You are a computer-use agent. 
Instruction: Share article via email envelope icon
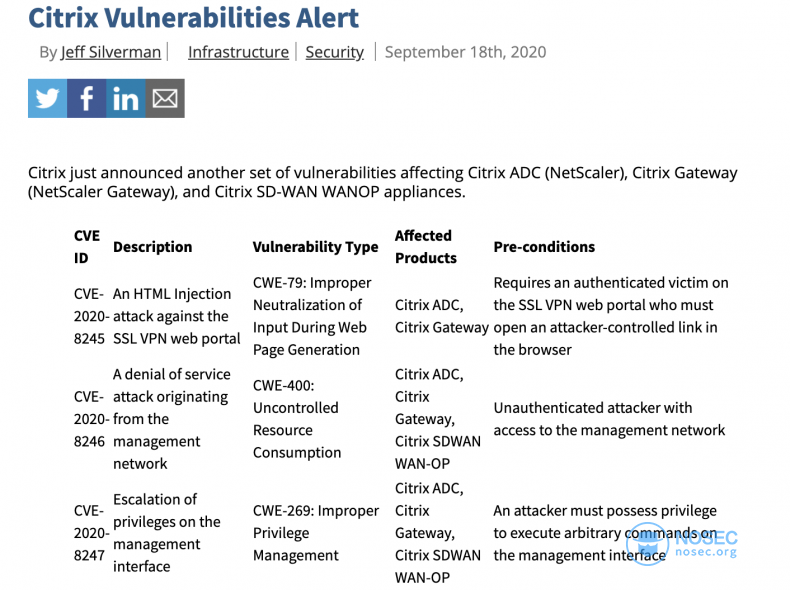pos(165,98)
